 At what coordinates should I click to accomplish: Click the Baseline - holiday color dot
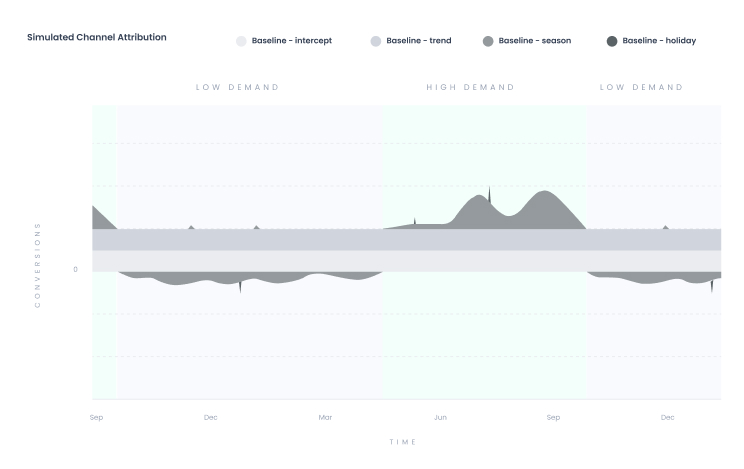coord(612,41)
